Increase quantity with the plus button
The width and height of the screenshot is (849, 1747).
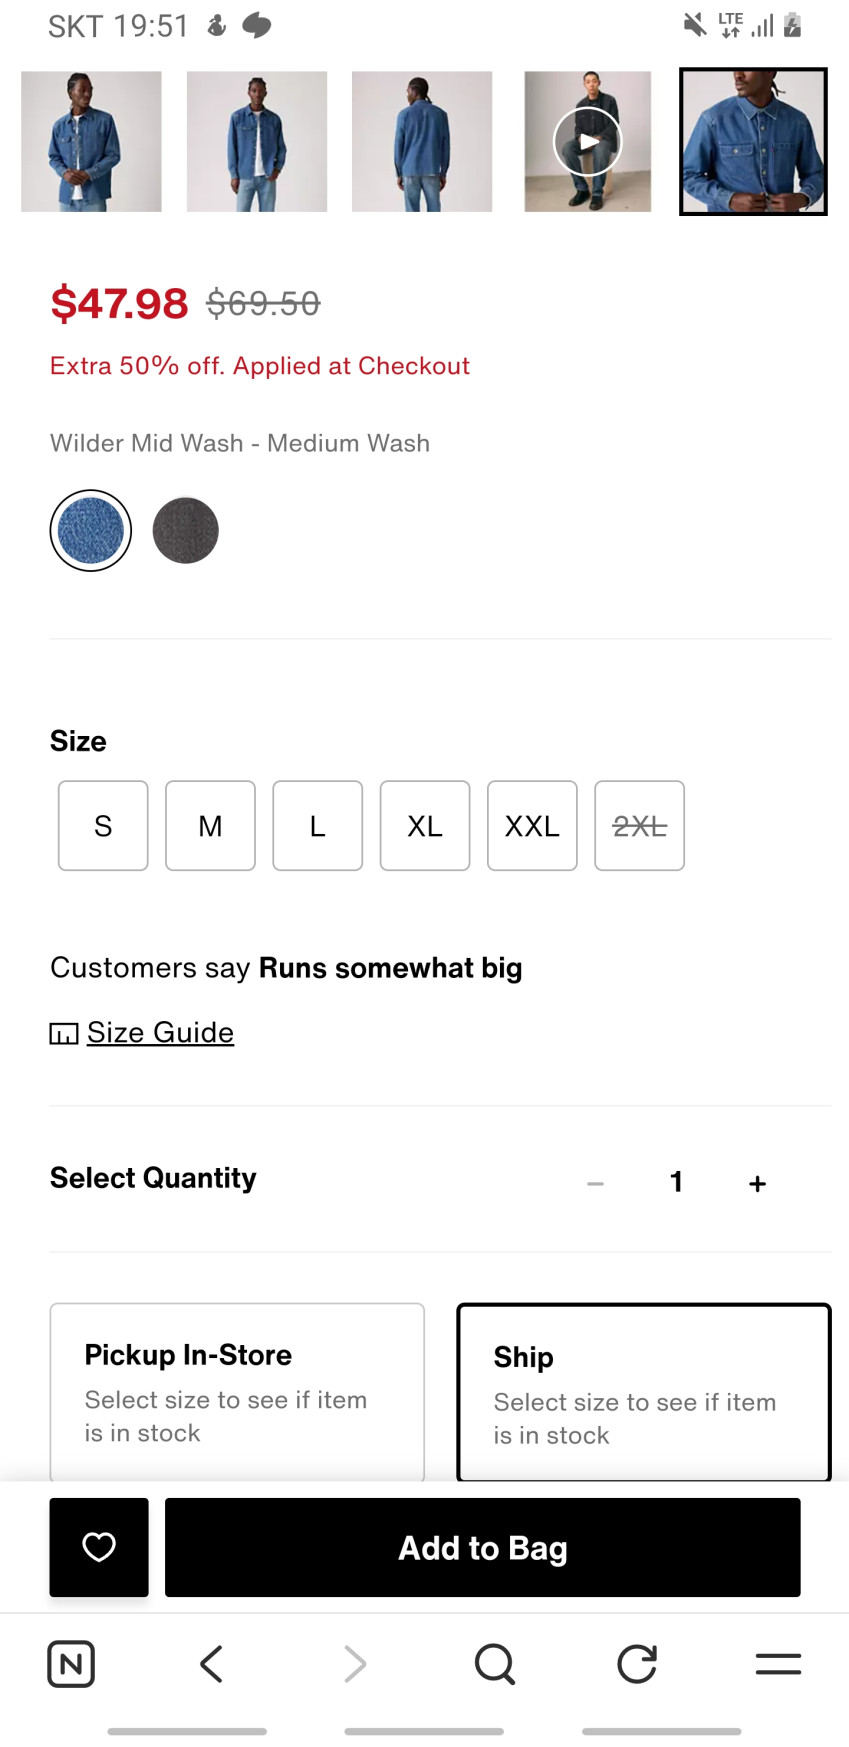(757, 1183)
